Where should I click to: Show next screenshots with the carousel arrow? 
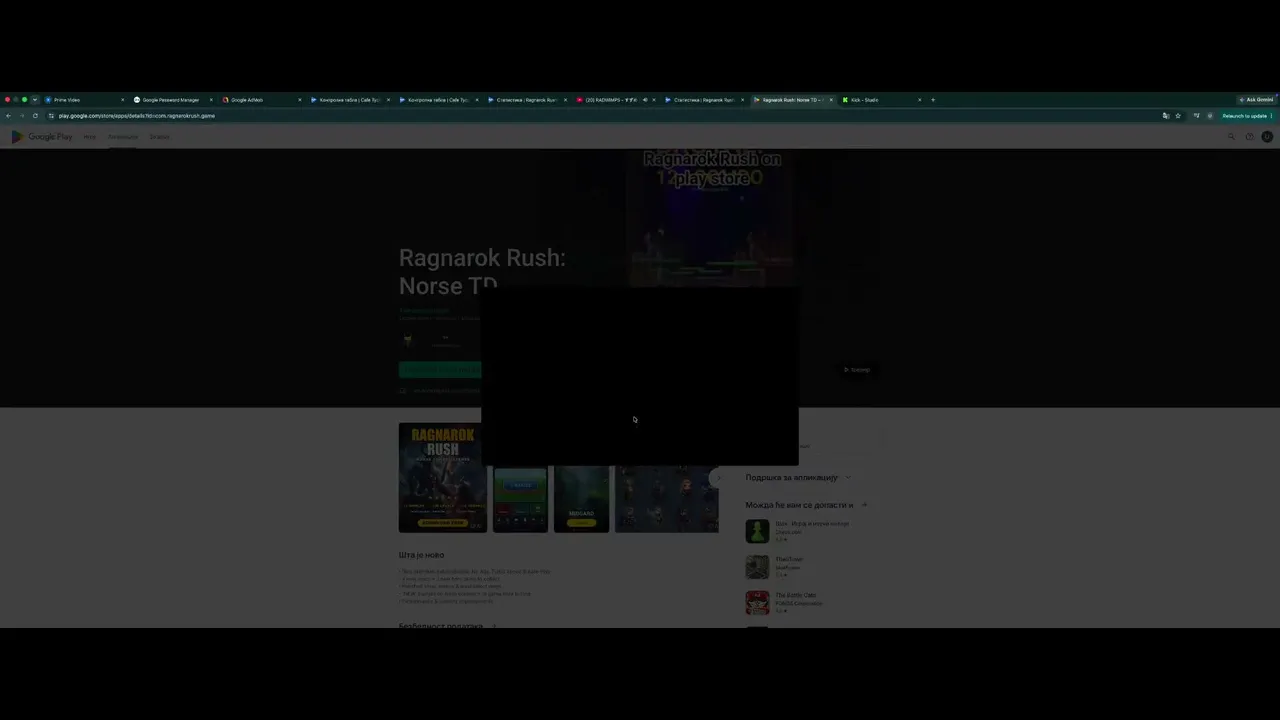pyautogui.click(x=717, y=477)
